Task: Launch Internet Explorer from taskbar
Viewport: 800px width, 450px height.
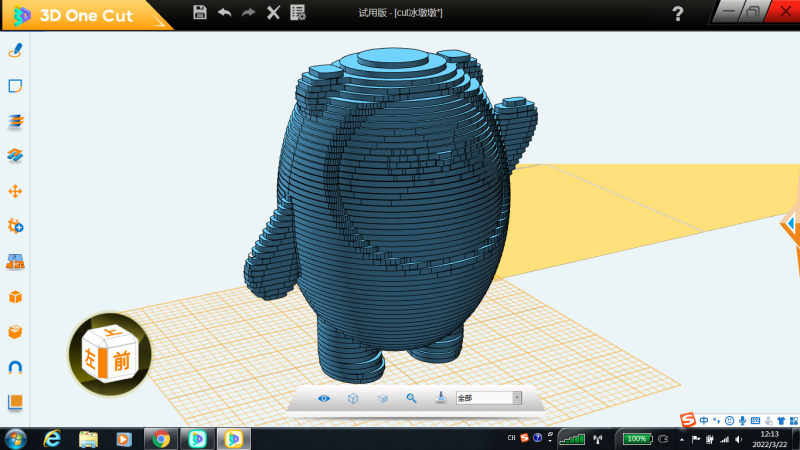Action: click(x=52, y=439)
